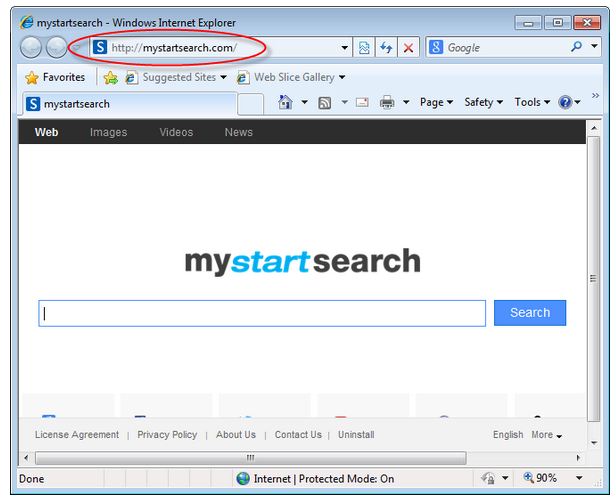
Task: Click the Back navigation button
Action: [x=31, y=48]
